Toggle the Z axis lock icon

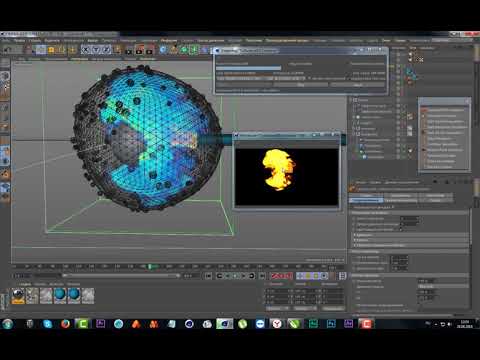coord(107,50)
